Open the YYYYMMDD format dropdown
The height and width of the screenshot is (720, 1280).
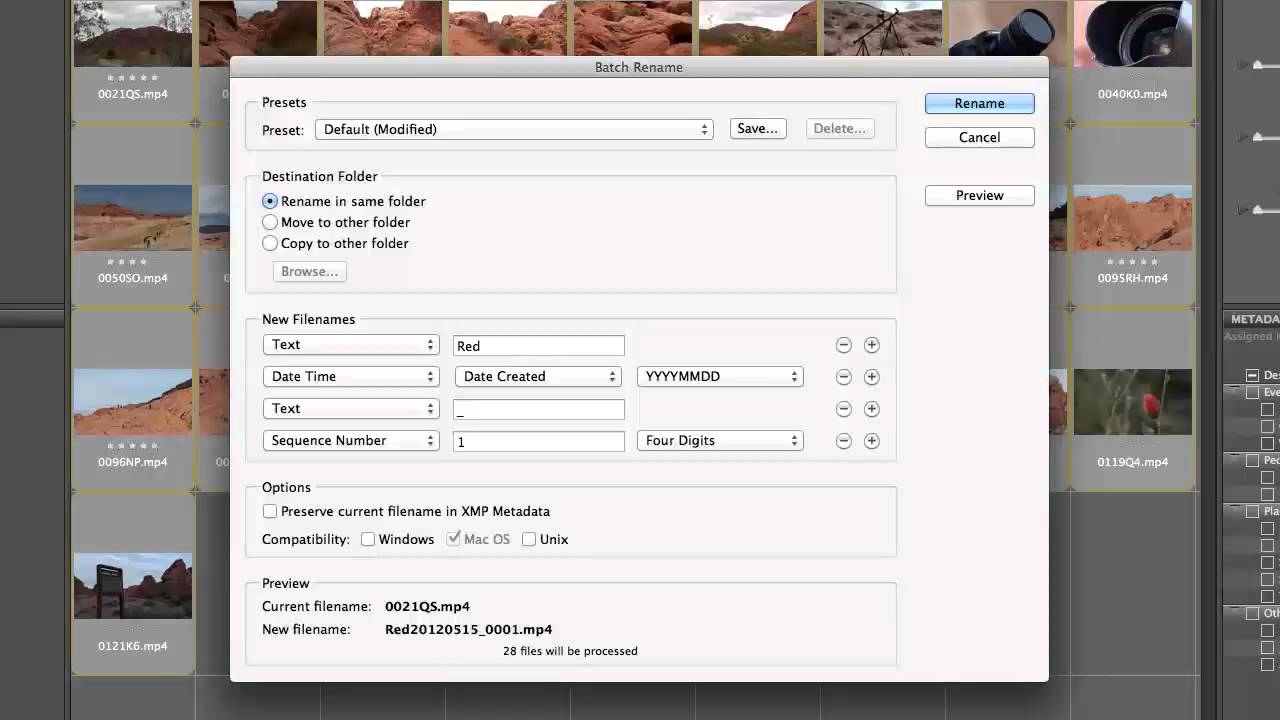point(720,377)
